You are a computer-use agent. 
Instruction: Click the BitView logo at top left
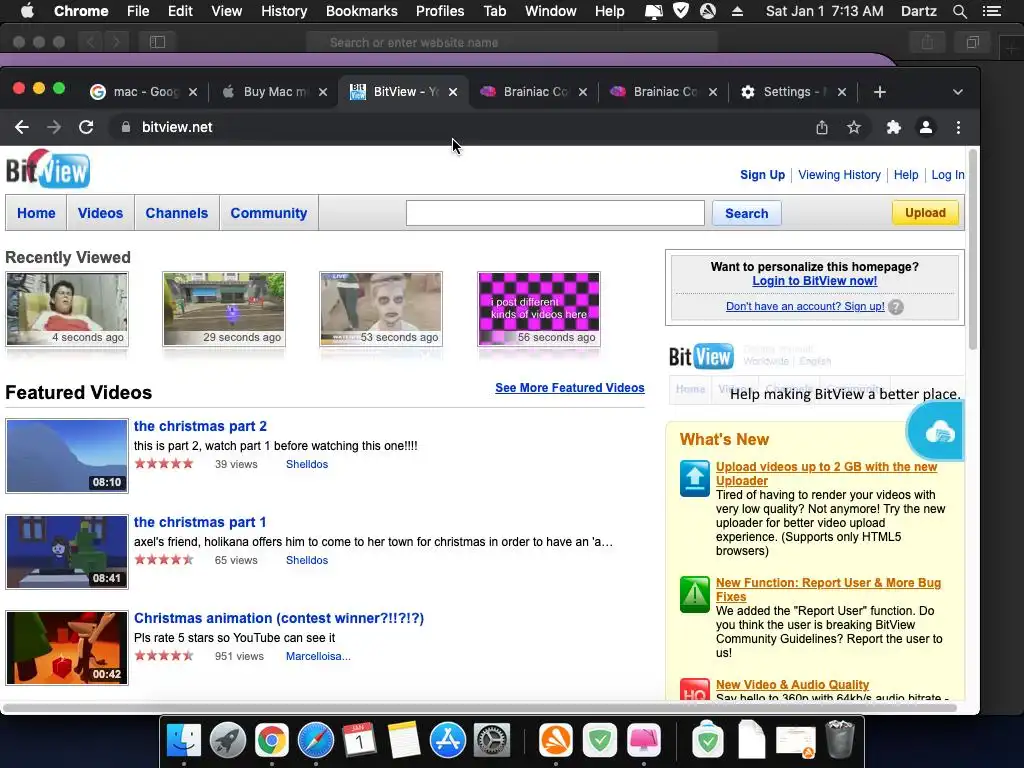point(48,169)
